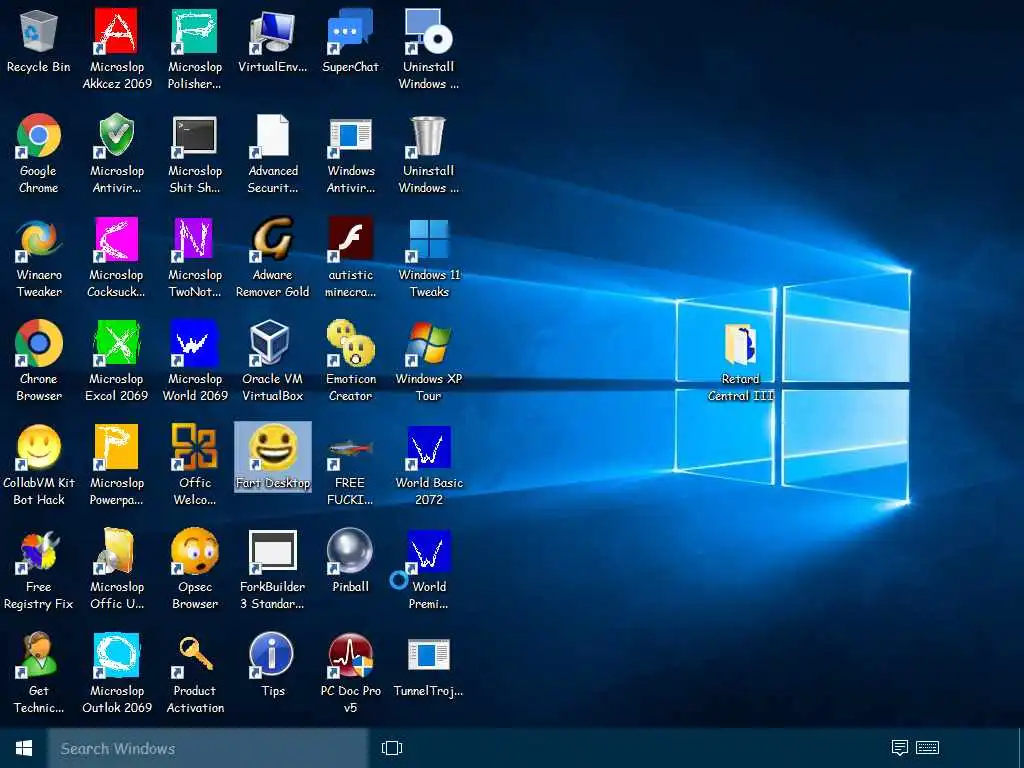Open the Free Registry Fix shortcut

39,569
